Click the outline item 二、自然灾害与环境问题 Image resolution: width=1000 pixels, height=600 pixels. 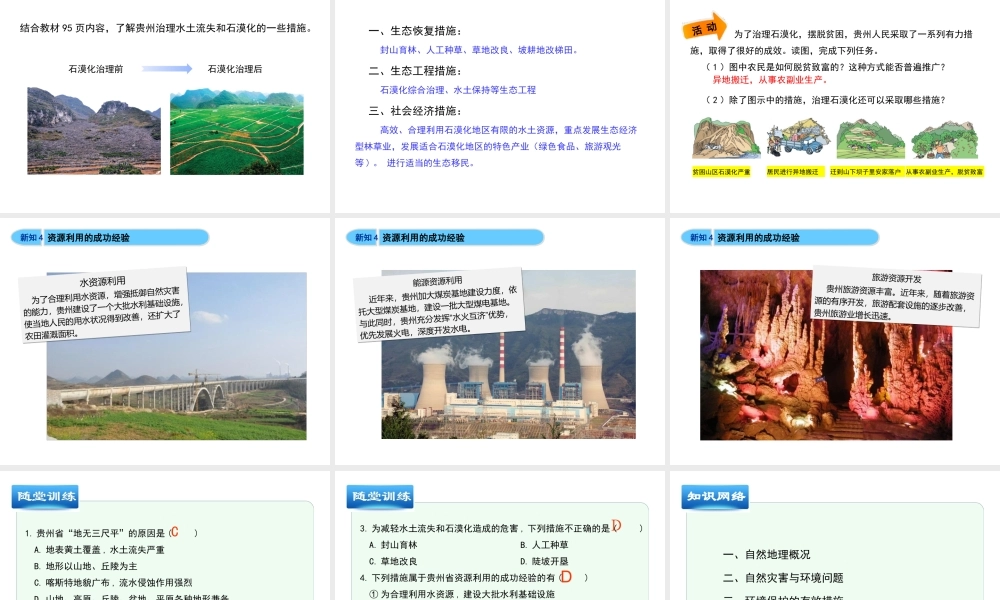tap(783, 578)
